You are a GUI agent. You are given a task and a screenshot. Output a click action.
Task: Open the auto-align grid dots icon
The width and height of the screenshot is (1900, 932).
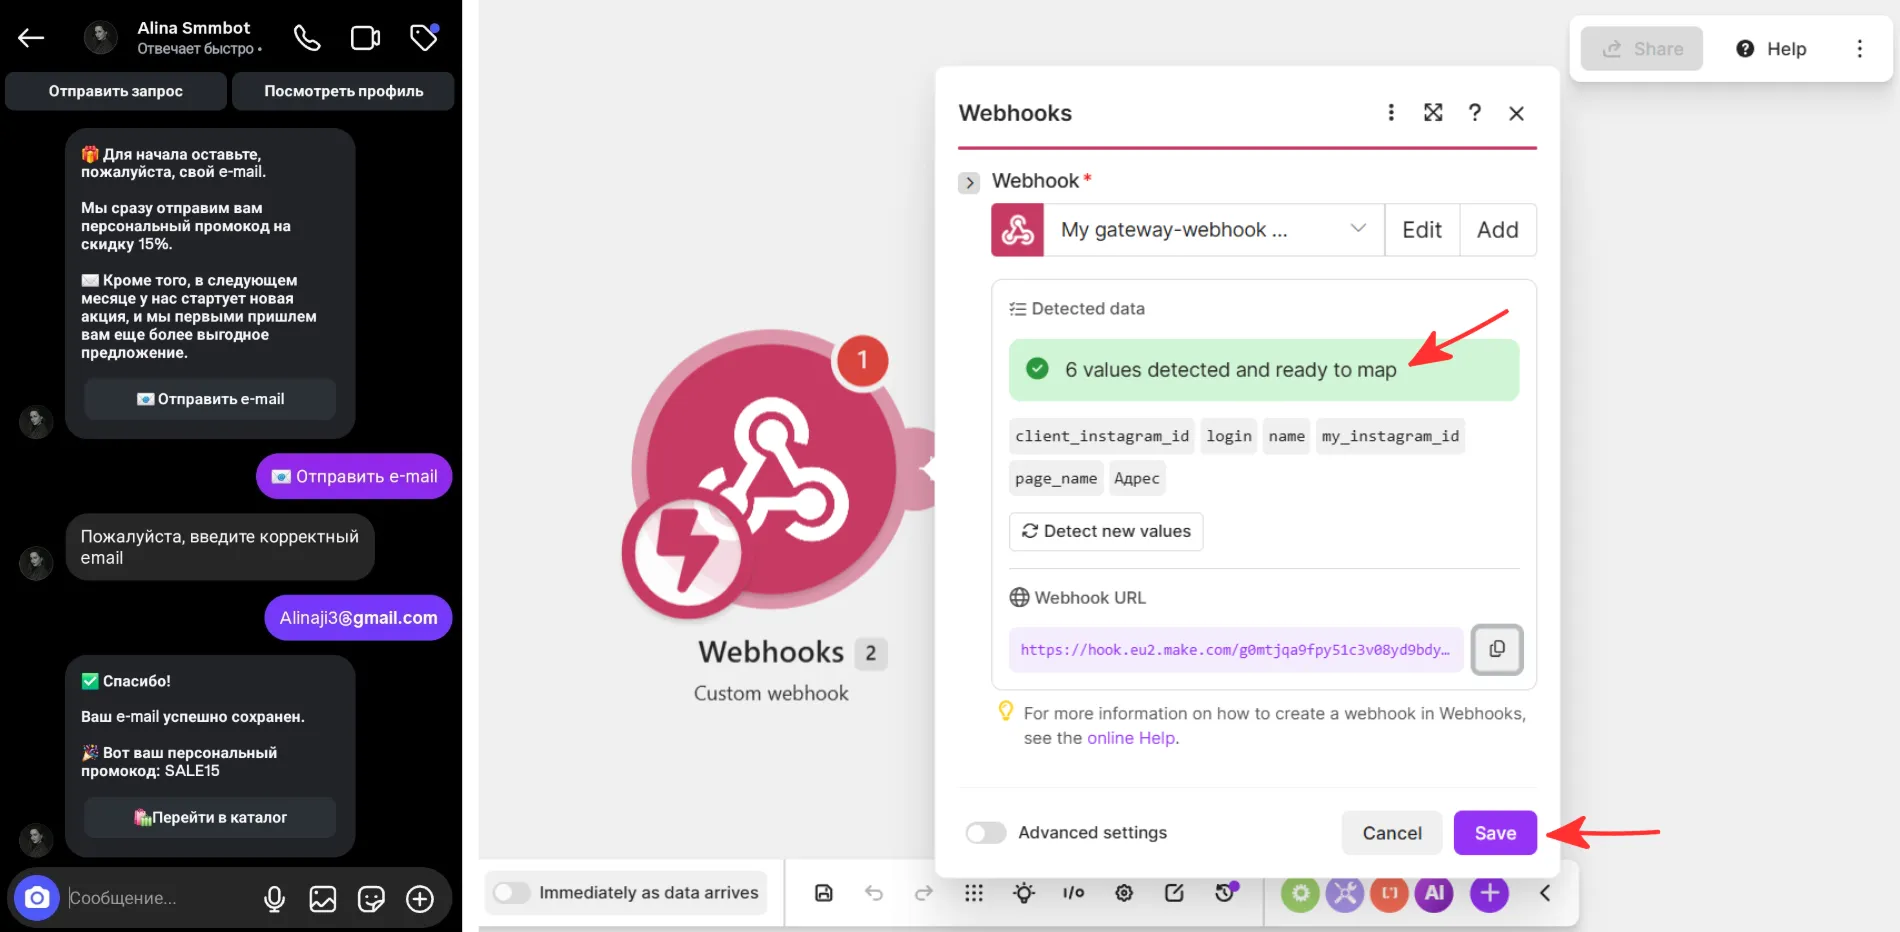point(974,893)
